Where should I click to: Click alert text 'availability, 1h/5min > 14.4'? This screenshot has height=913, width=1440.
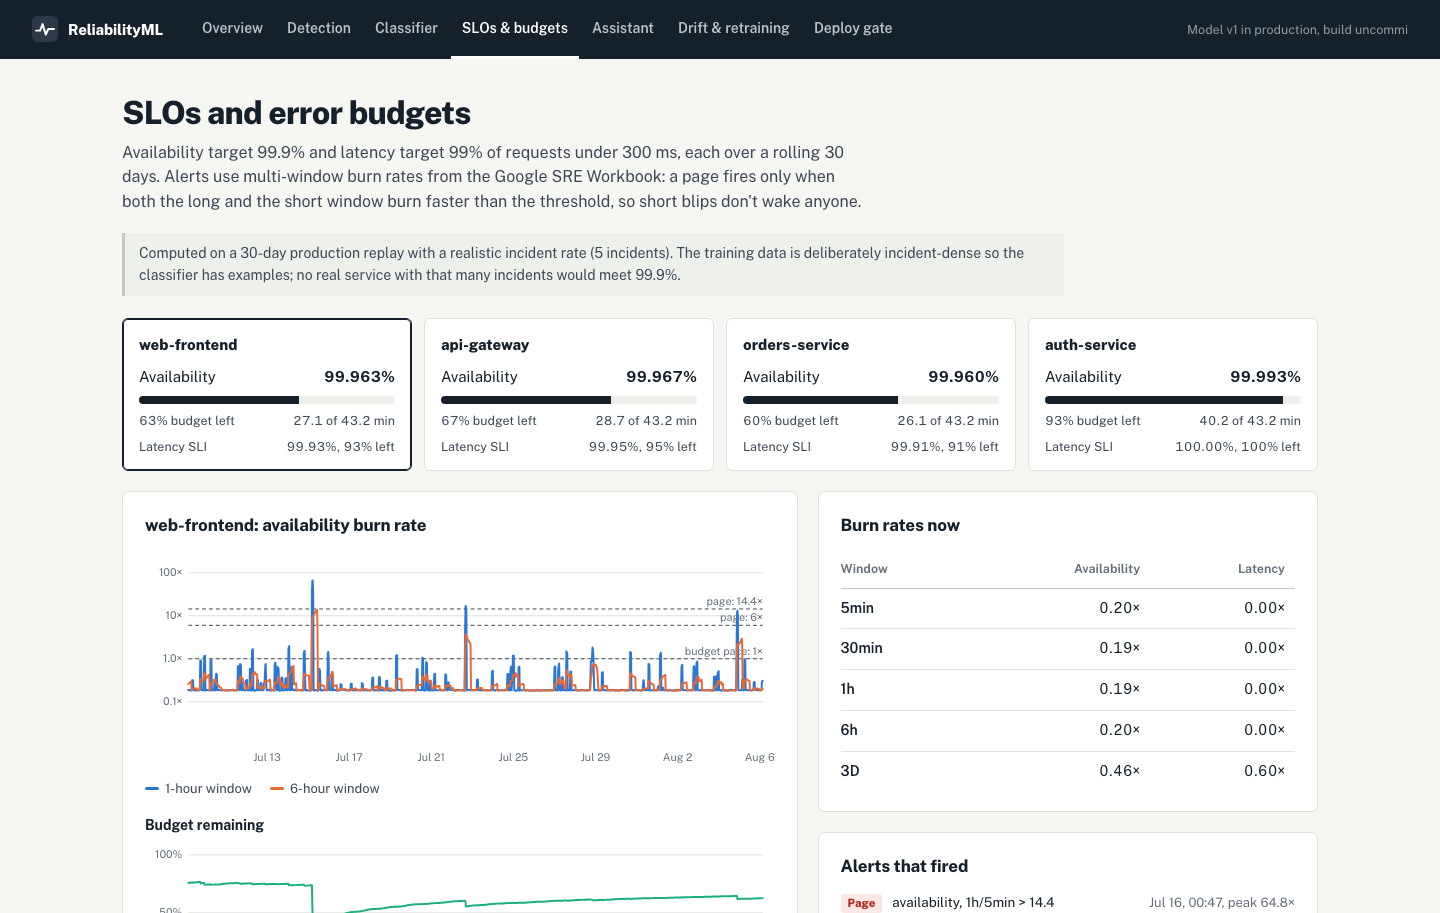tap(973, 903)
